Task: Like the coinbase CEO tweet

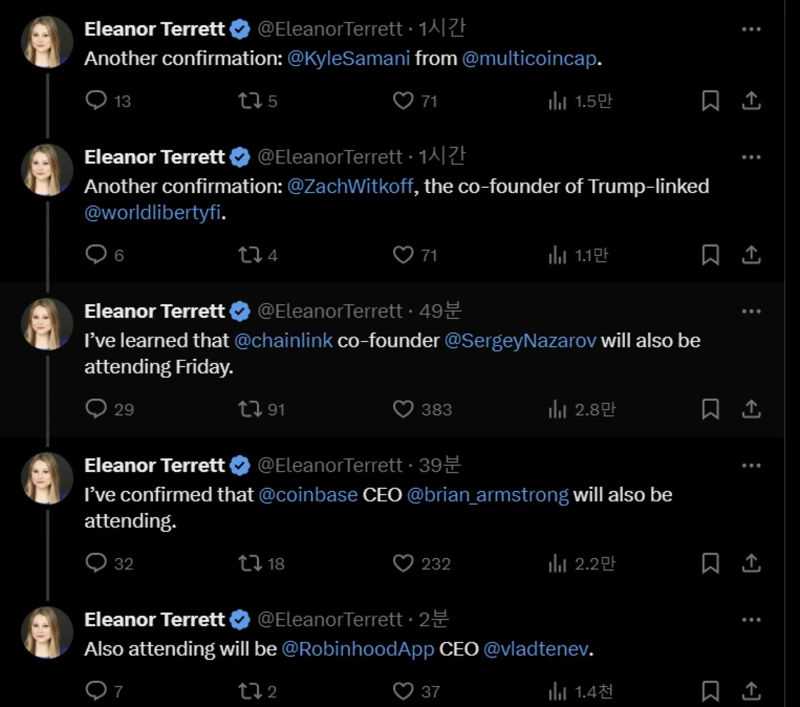Action: [x=404, y=564]
